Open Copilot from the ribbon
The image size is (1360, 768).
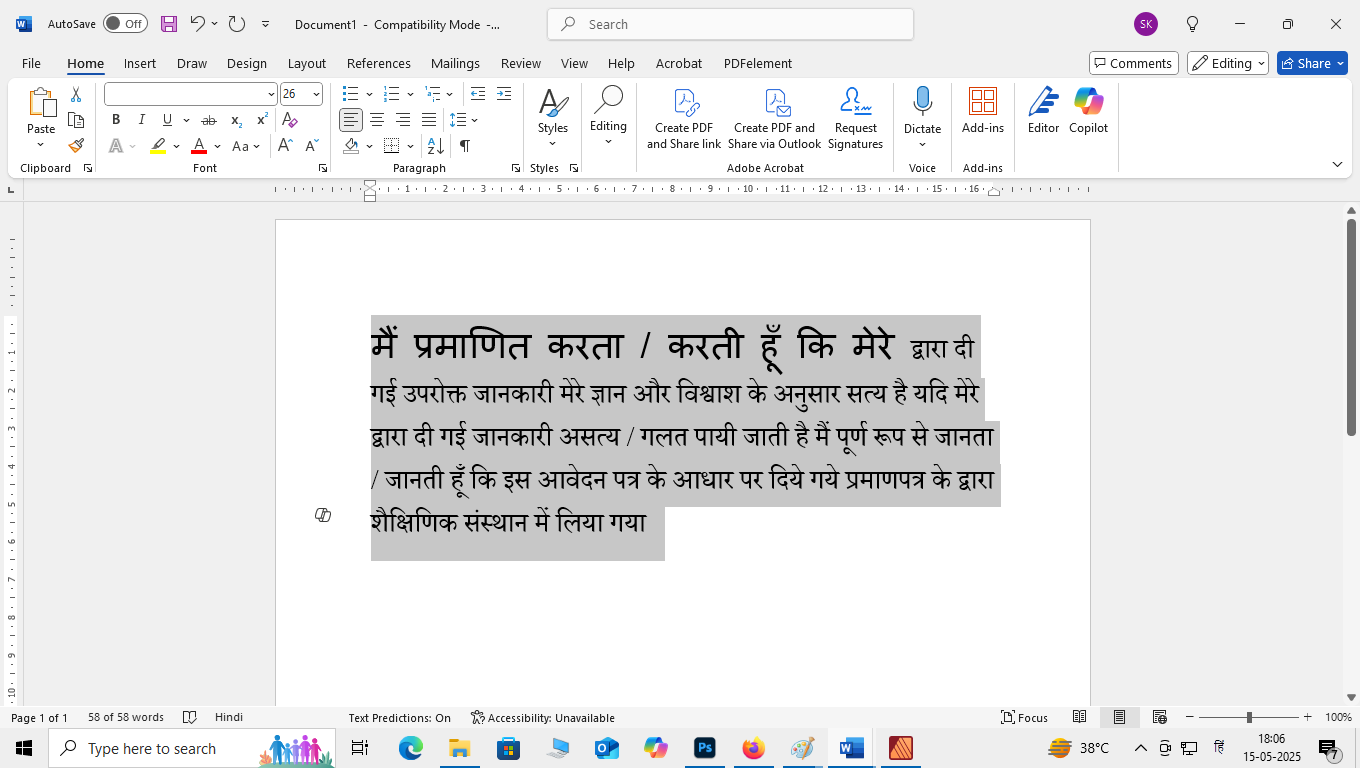tap(1088, 111)
